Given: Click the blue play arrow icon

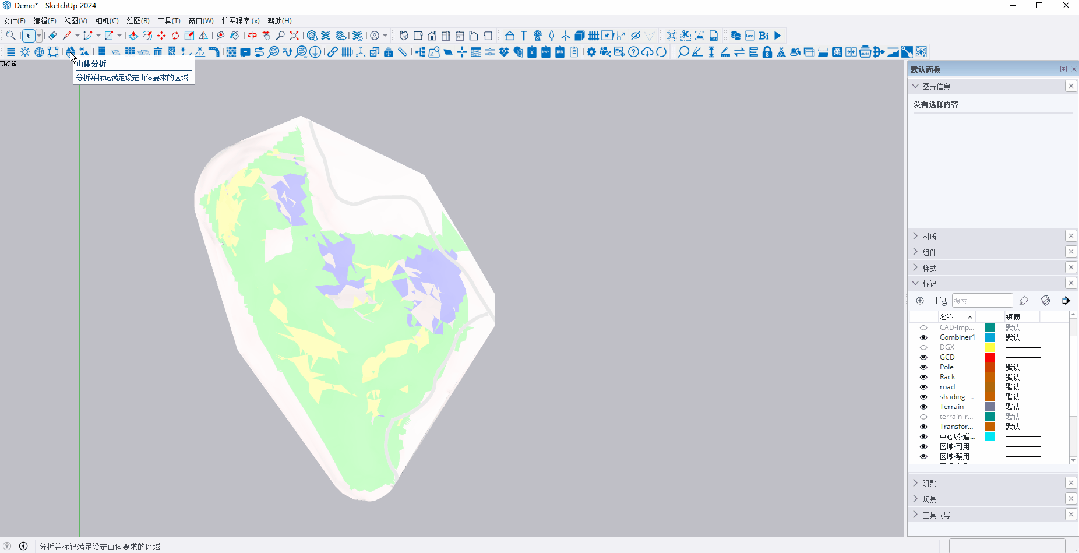Looking at the screenshot, I should coord(777,36).
